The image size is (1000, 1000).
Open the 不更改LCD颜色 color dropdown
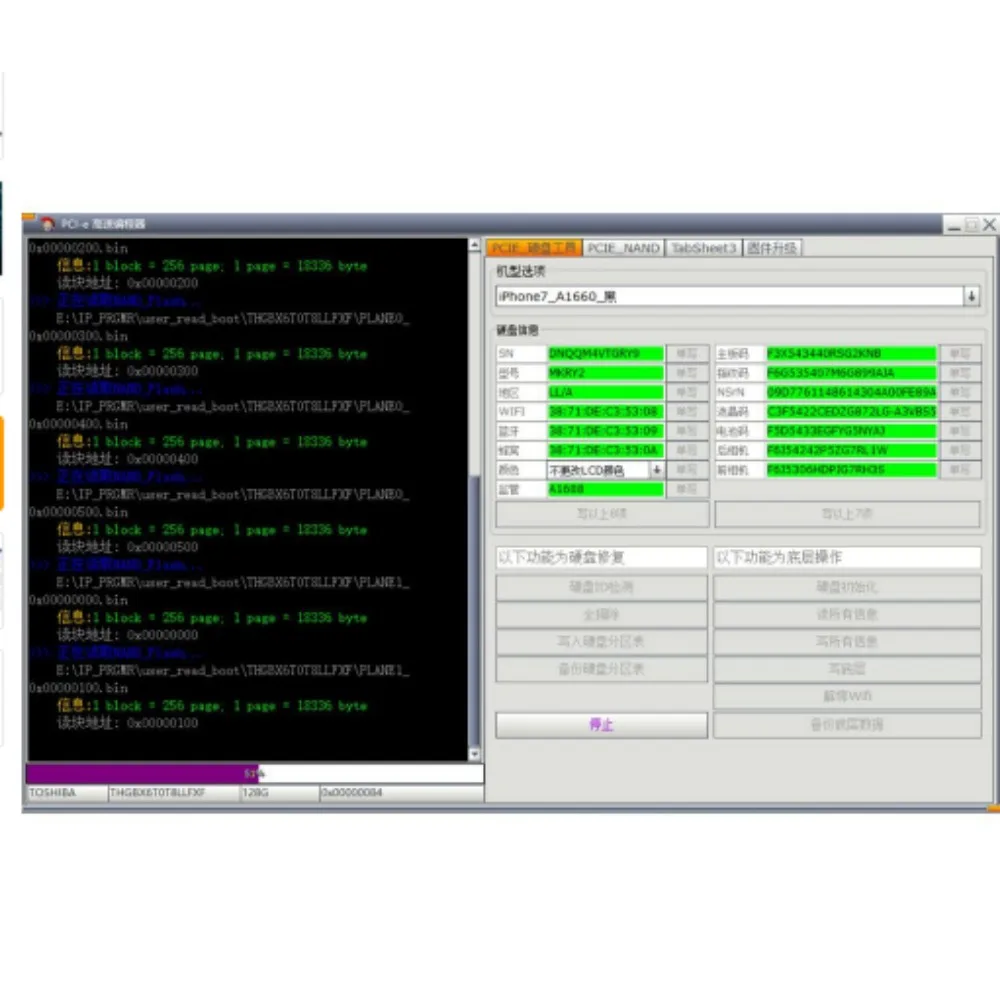(656, 470)
